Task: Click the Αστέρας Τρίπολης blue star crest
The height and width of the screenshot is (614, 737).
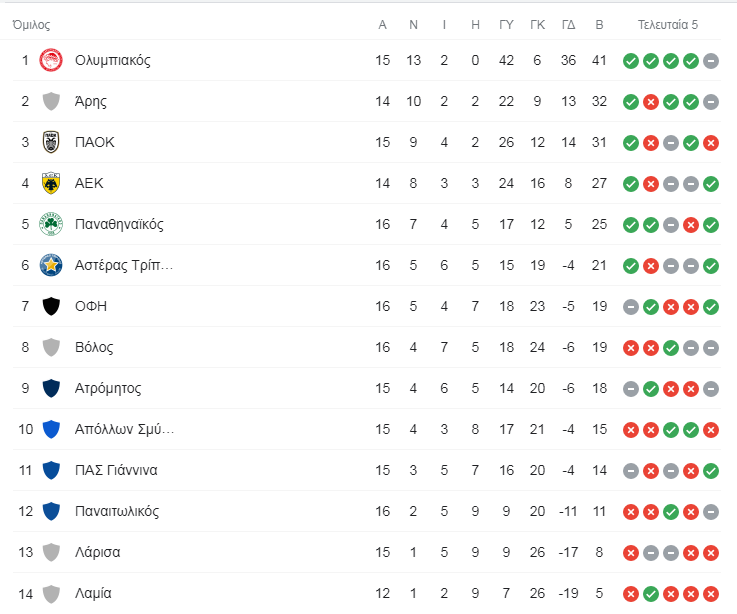Action: coord(51,265)
